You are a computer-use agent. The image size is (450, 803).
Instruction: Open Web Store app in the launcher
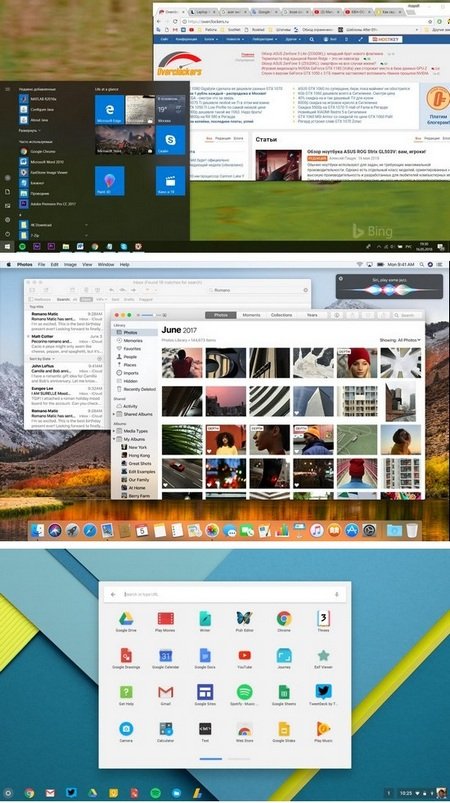click(x=245, y=732)
